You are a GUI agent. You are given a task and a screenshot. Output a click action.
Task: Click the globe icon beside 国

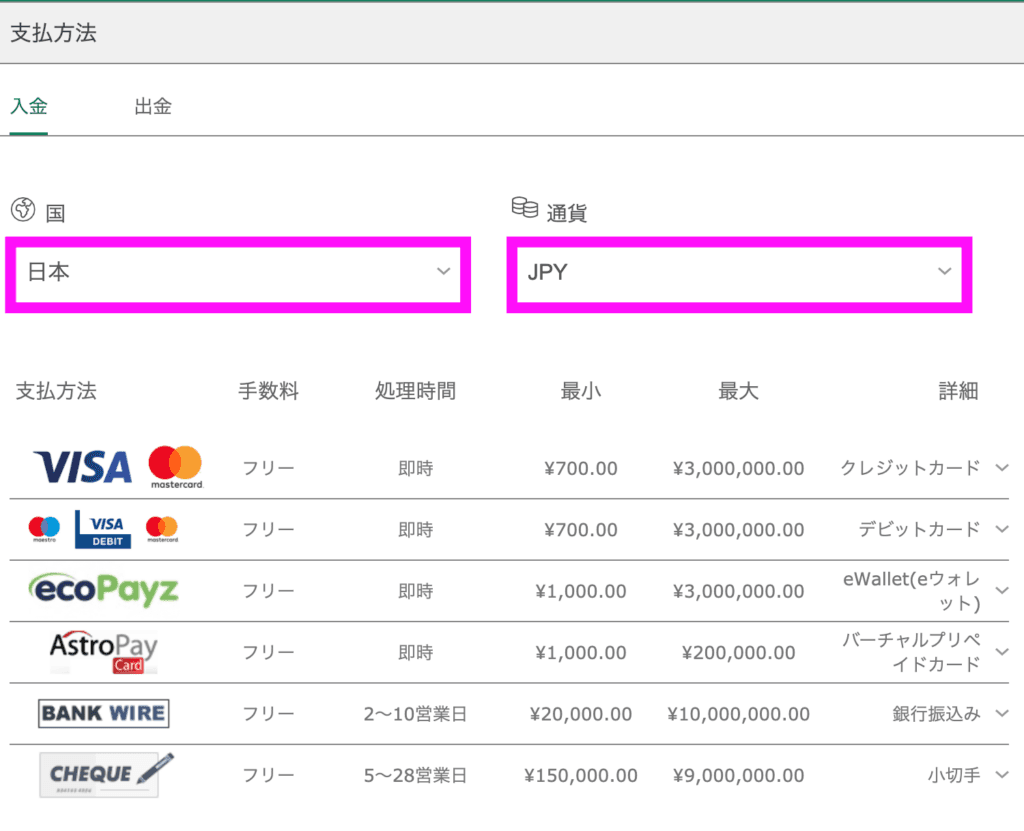(x=23, y=210)
